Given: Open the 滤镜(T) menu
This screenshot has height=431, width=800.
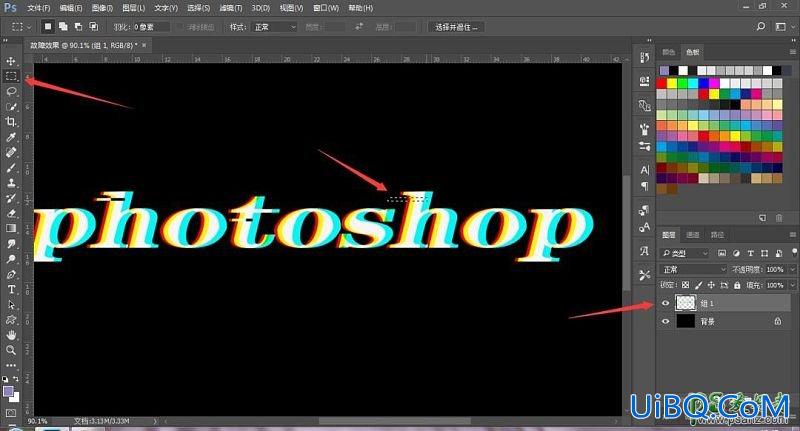Looking at the screenshot, I should [231, 8].
